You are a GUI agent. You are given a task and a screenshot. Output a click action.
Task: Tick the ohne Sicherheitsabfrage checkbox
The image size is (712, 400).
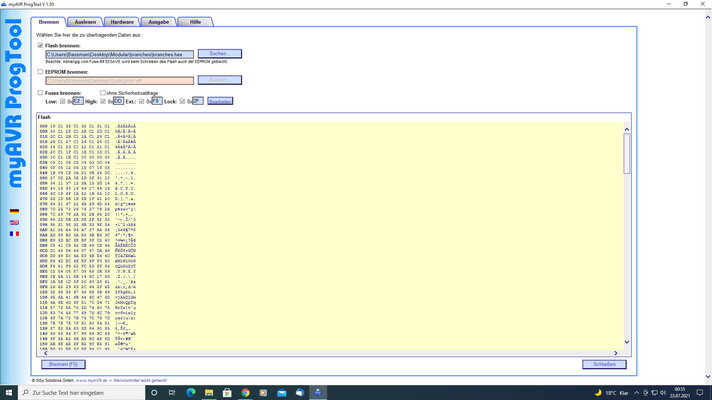point(103,93)
